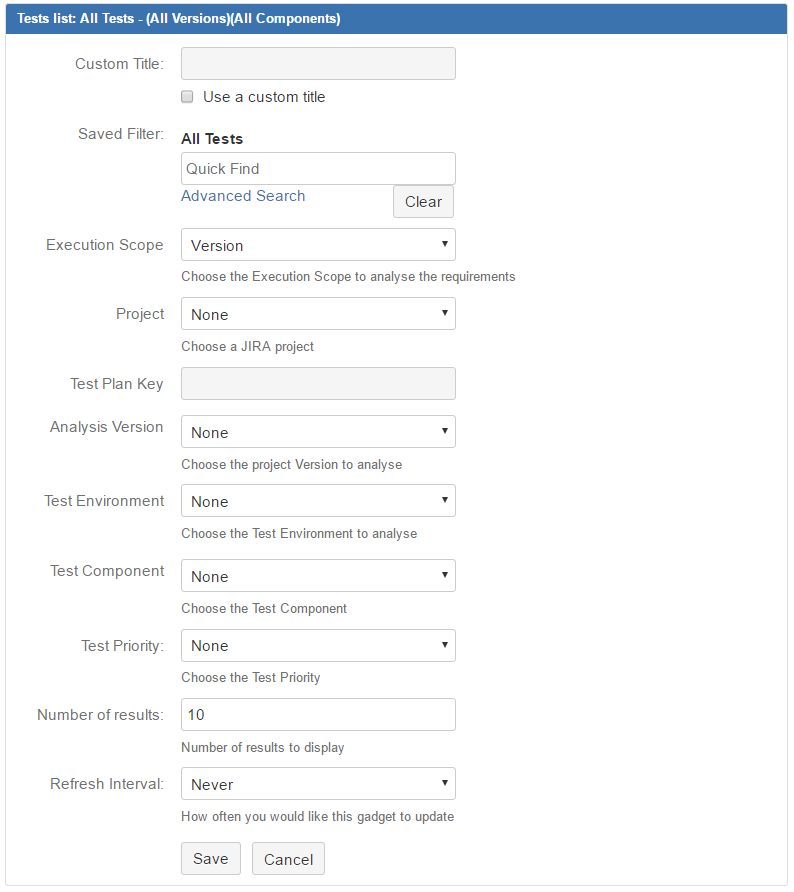This screenshot has width=794, height=892.
Task: Click the Test Plan Key field
Action: tap(318, 383)
